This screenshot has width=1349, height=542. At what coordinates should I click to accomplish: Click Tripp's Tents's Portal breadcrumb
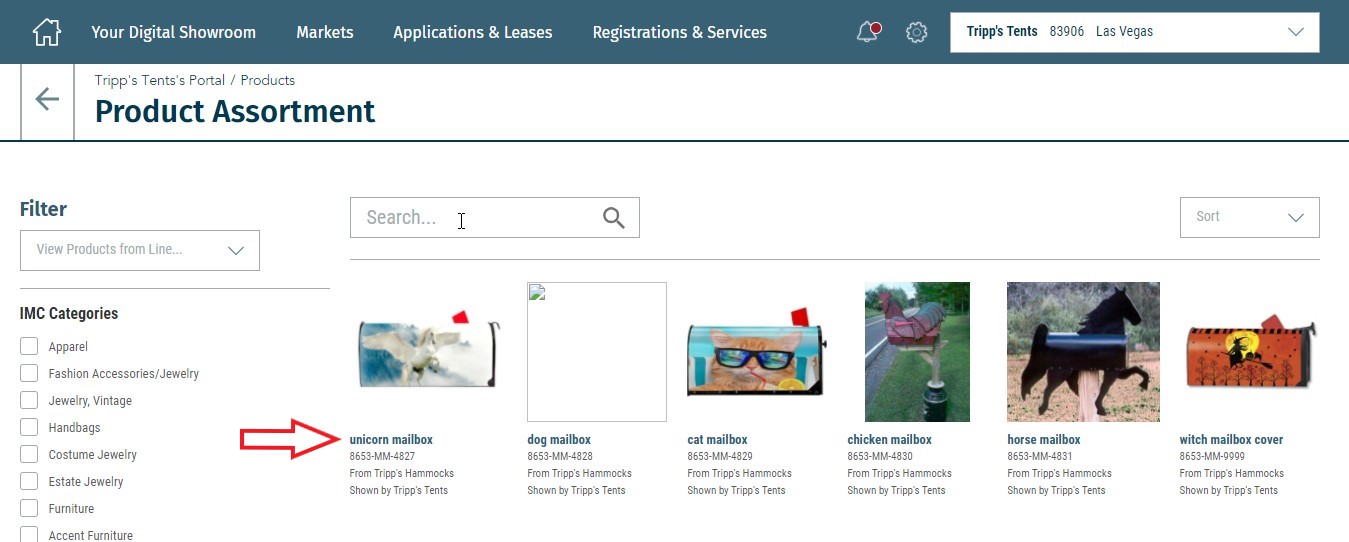click(160, 80)
